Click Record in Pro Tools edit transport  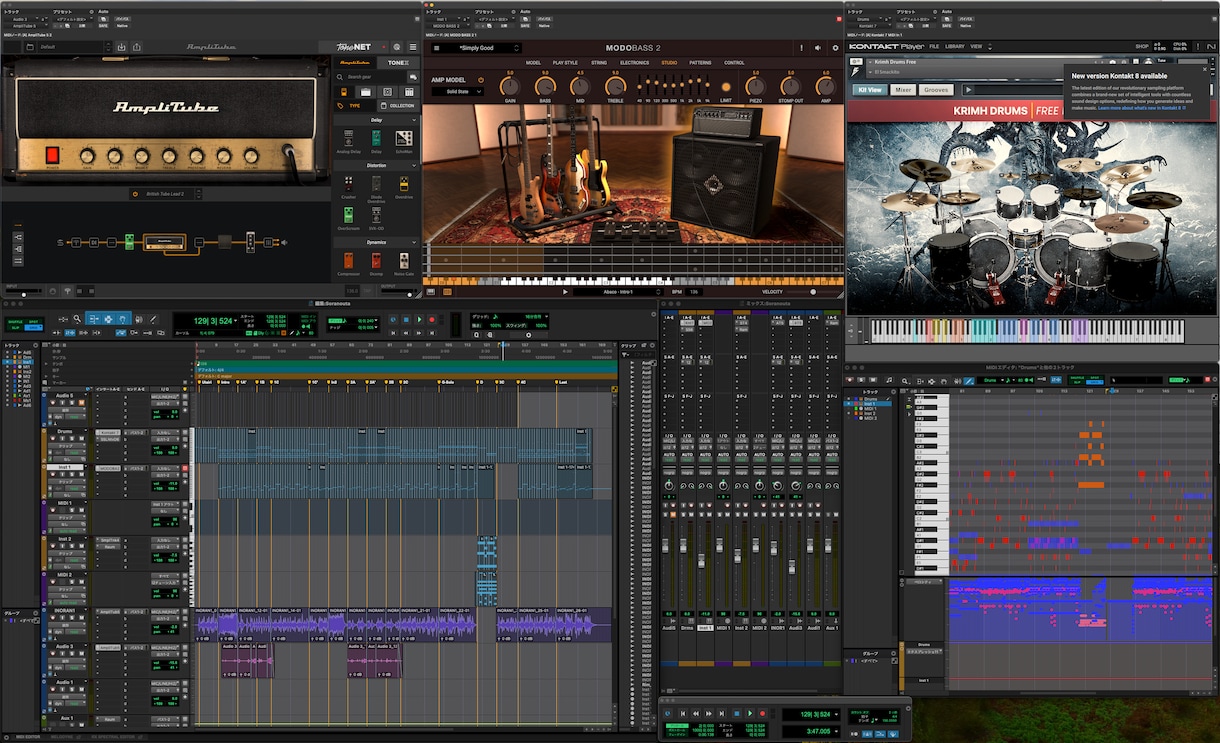pyautogui.click(x=432, y=319)
